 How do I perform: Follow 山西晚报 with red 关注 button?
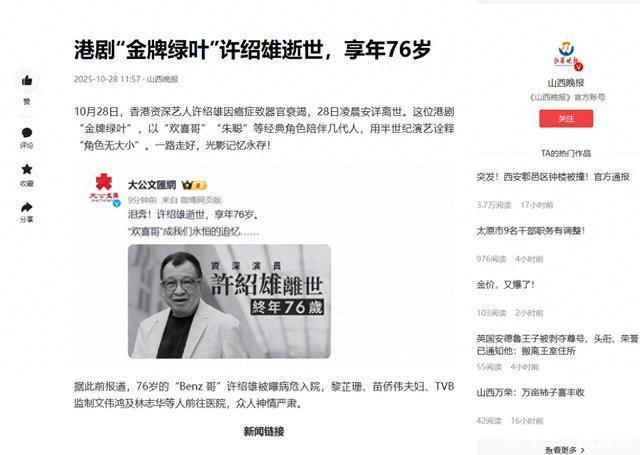point(566,119)
